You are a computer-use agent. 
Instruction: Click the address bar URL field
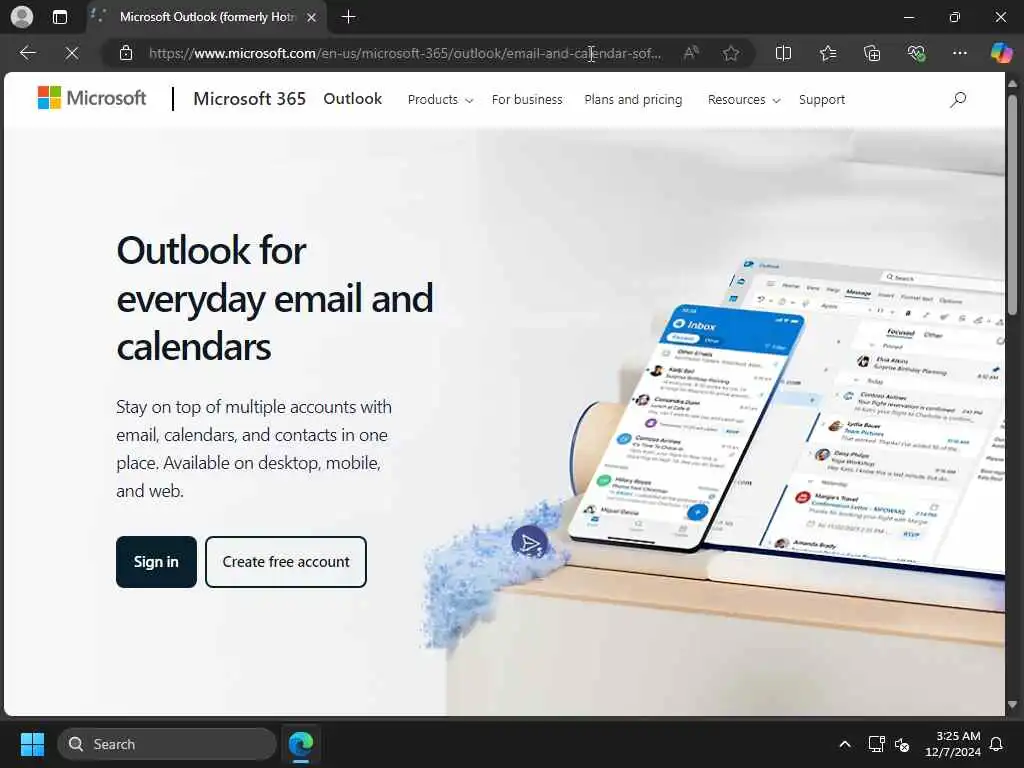pyautogui.click(x=405, y=53)
